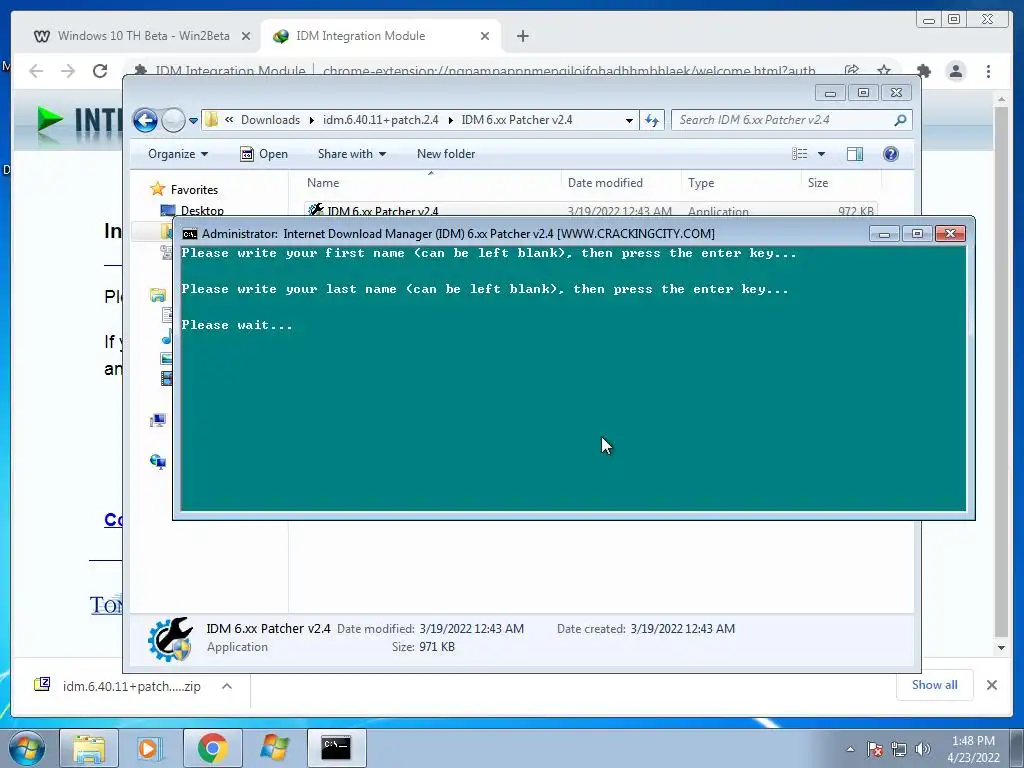This screenshot has height=768, width=1024.
Task: Click IDM 6.xx Patcher v2.4 path segment
Action: (517, 120)
